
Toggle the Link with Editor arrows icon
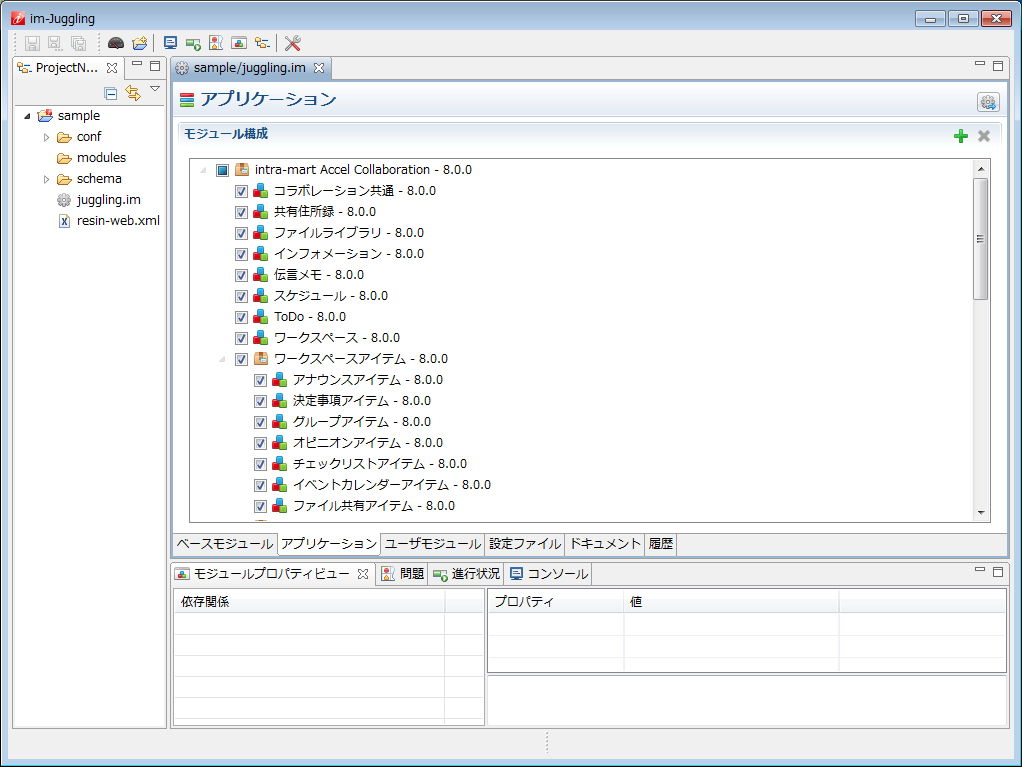click(133, 93)
